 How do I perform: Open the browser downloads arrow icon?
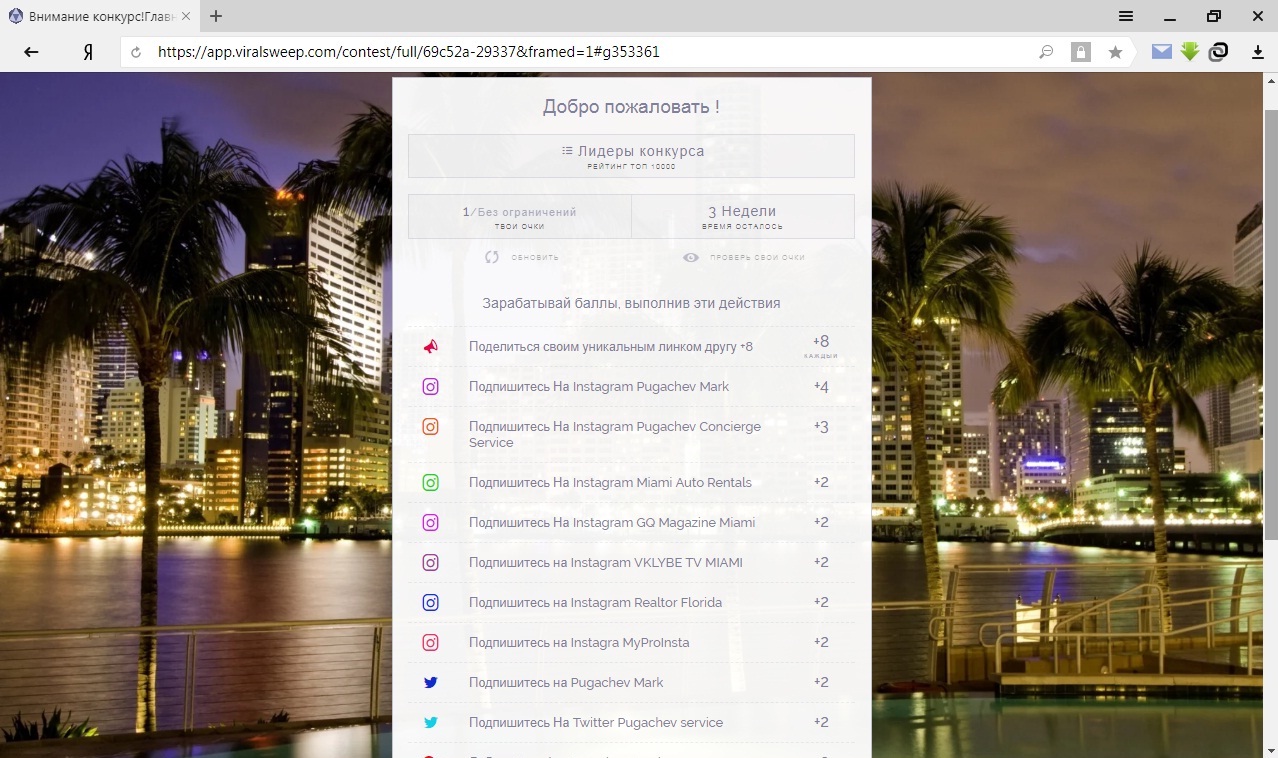(1258, 52)
